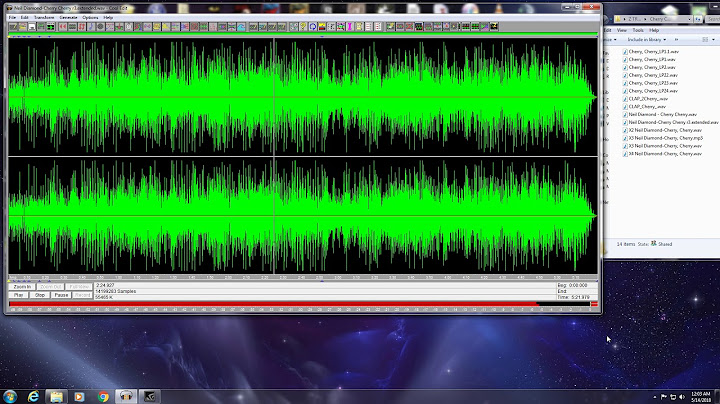
Task: Click the black waveform-display toolbar icon
Action: [418, 27]
